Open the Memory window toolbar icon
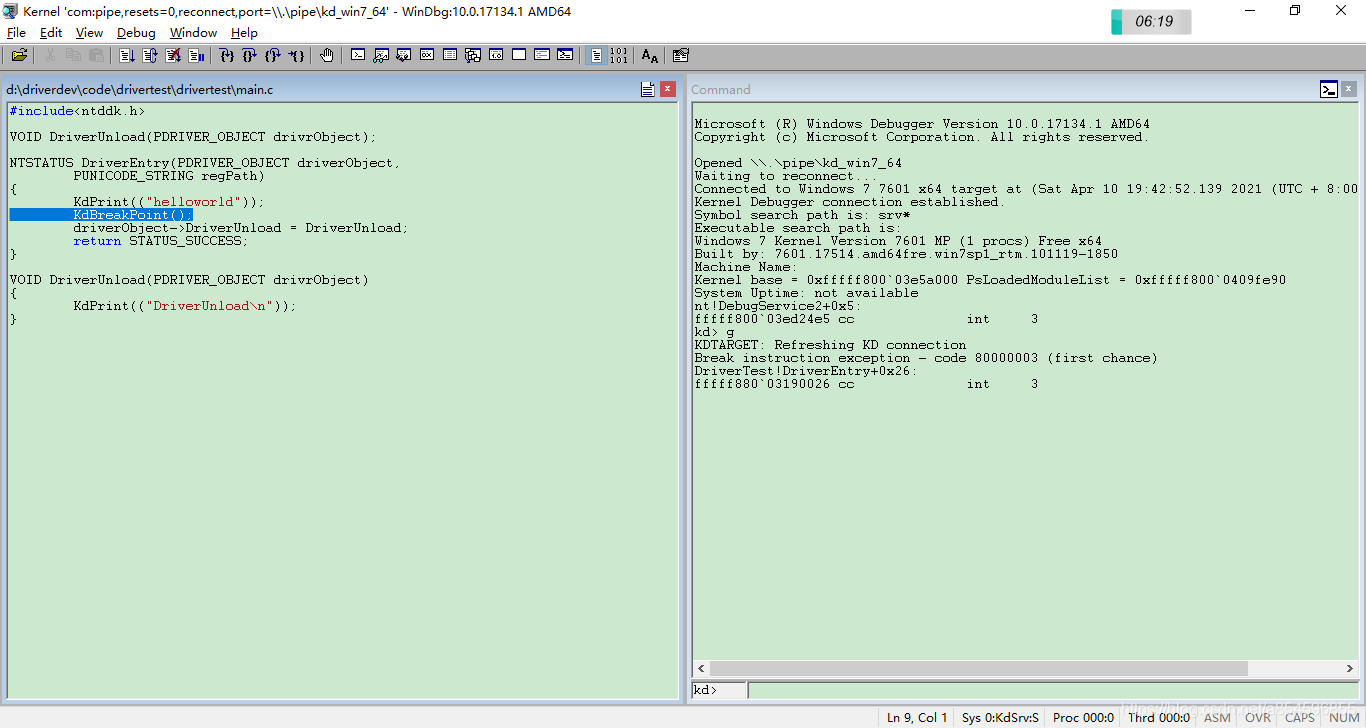The width and height of the screenshot is (1366, 728). [450, 55]
